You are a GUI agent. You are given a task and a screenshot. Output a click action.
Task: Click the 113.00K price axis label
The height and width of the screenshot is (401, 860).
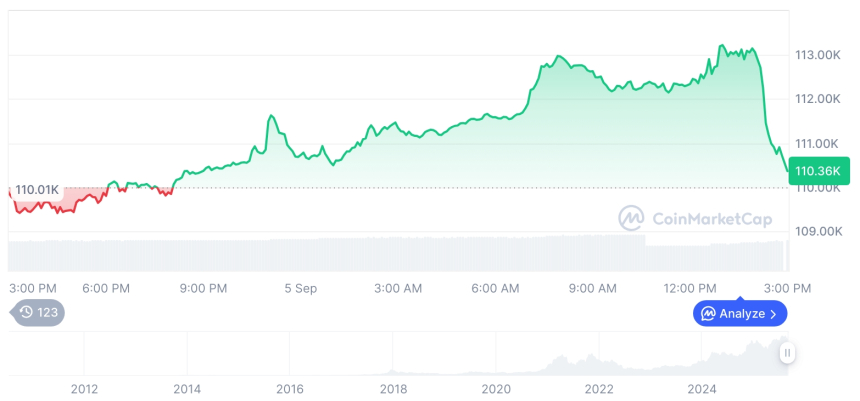[816, 54]
